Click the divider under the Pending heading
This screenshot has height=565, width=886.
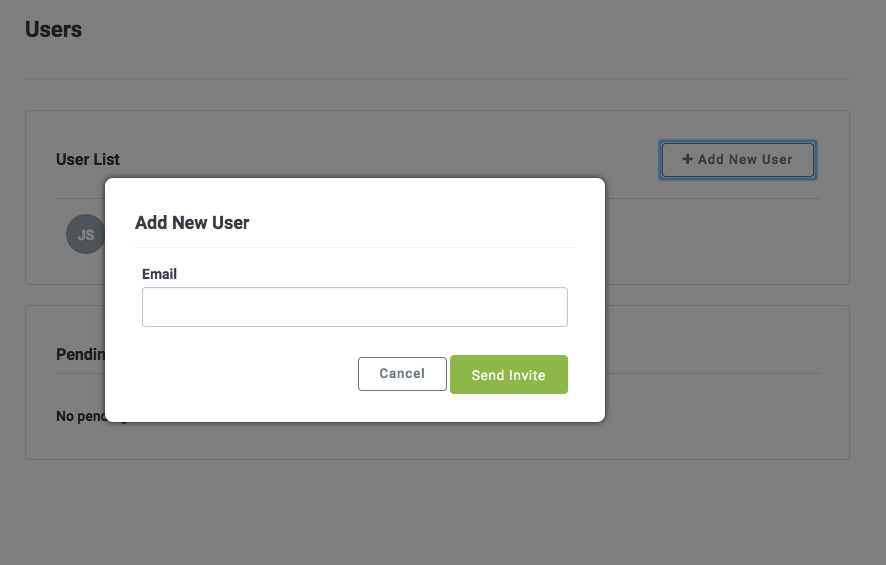711,373
